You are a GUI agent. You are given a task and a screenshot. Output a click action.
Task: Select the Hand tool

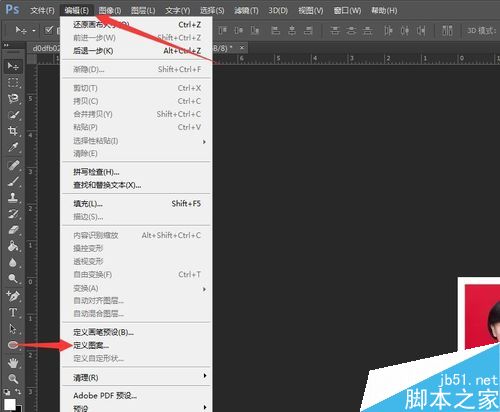(13, 363)
